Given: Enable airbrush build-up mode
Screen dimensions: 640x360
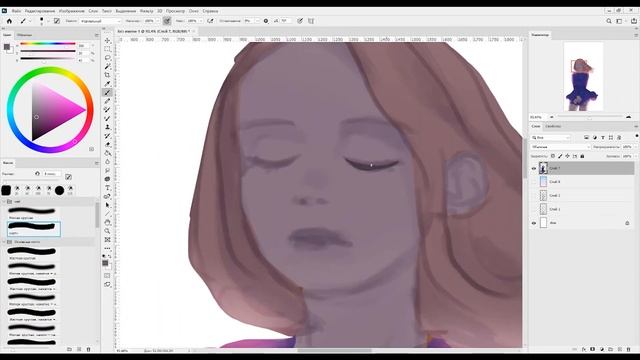Looking at the screenshot, I should pyautogui.click(x=210, y=21).
